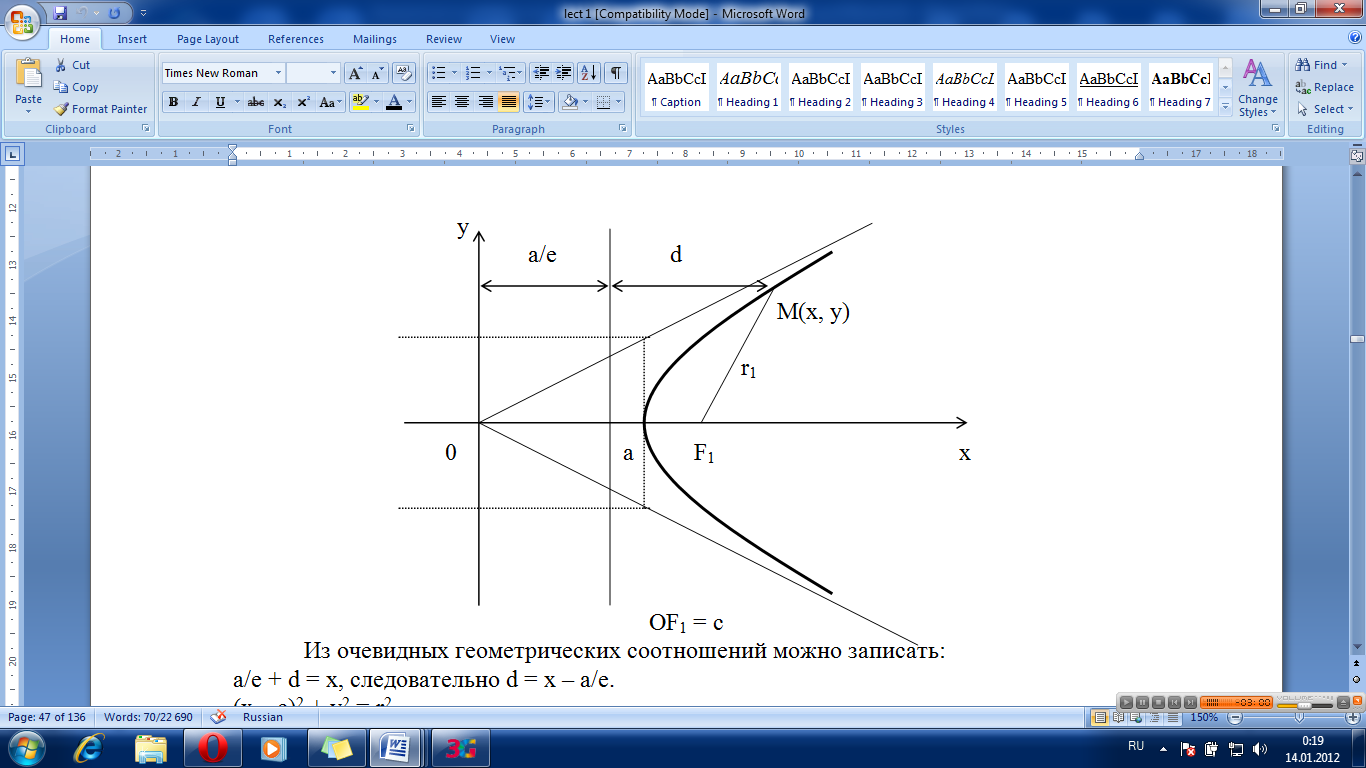Open the Home tab

pos(75,39)
